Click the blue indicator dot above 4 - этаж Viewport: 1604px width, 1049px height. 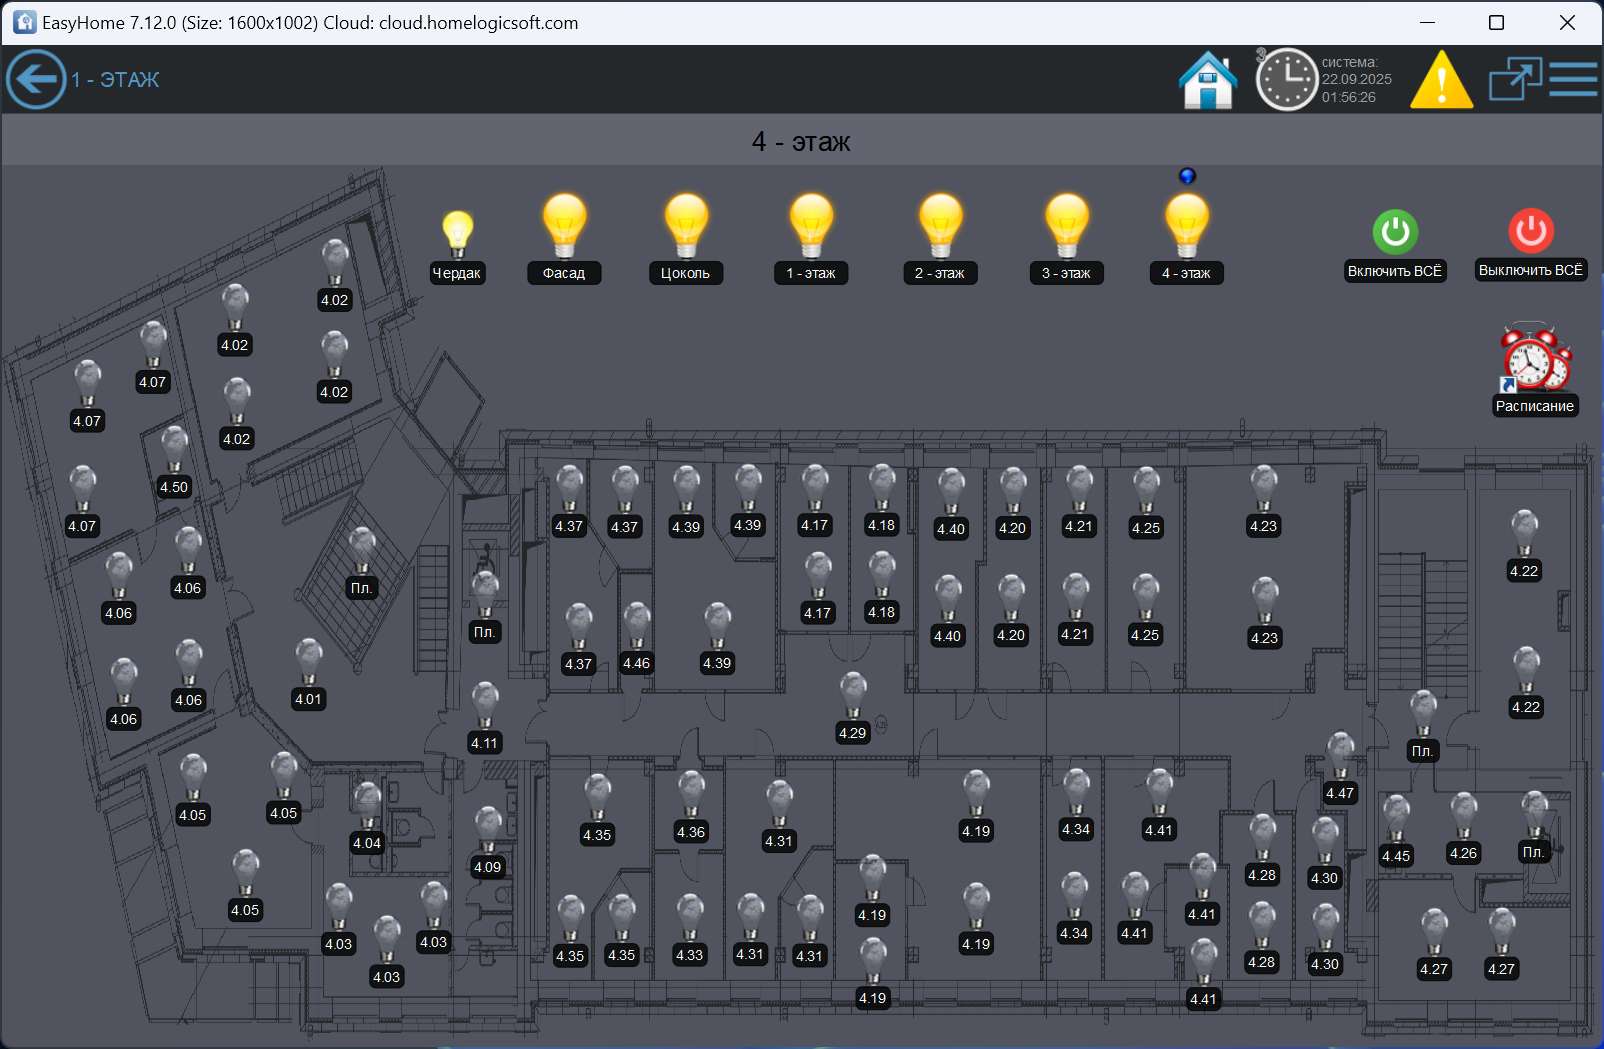point(1187,176)
